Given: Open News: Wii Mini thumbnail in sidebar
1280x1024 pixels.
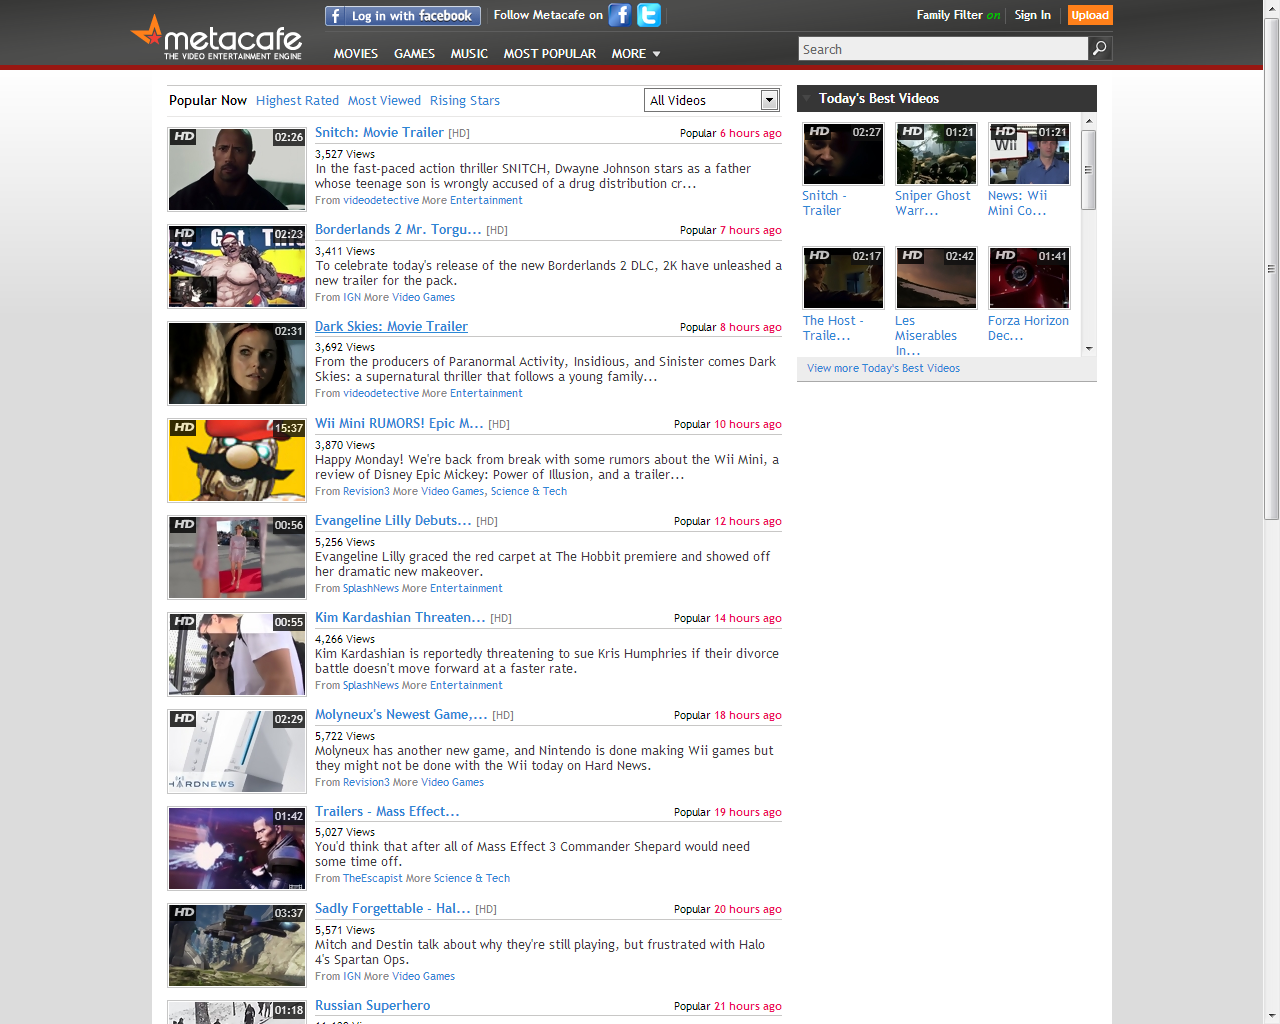Looking at the screenshot, I should pos(1029,154).
